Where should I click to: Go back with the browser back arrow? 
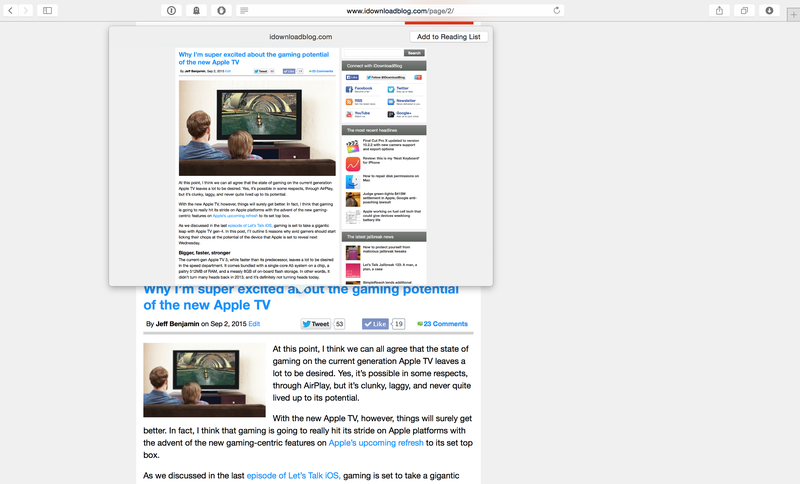10,10
